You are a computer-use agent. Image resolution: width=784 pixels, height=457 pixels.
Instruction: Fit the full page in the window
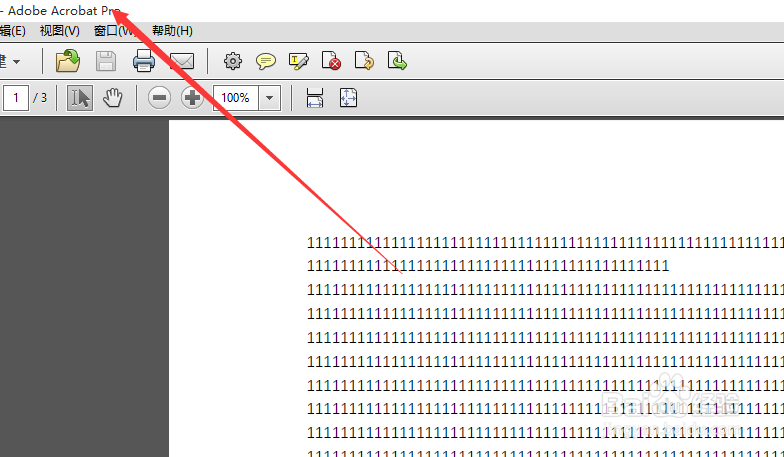pos(348,98)
